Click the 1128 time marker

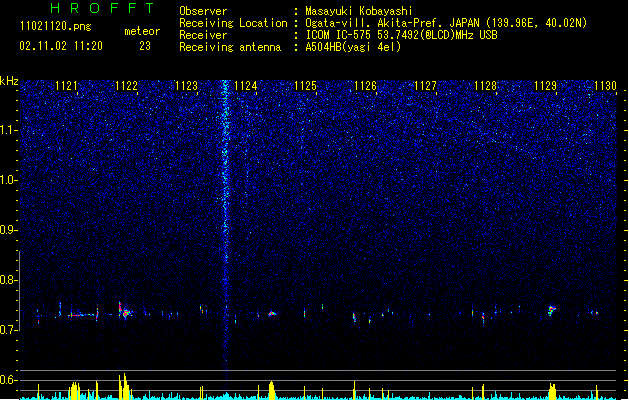[485, 86]
